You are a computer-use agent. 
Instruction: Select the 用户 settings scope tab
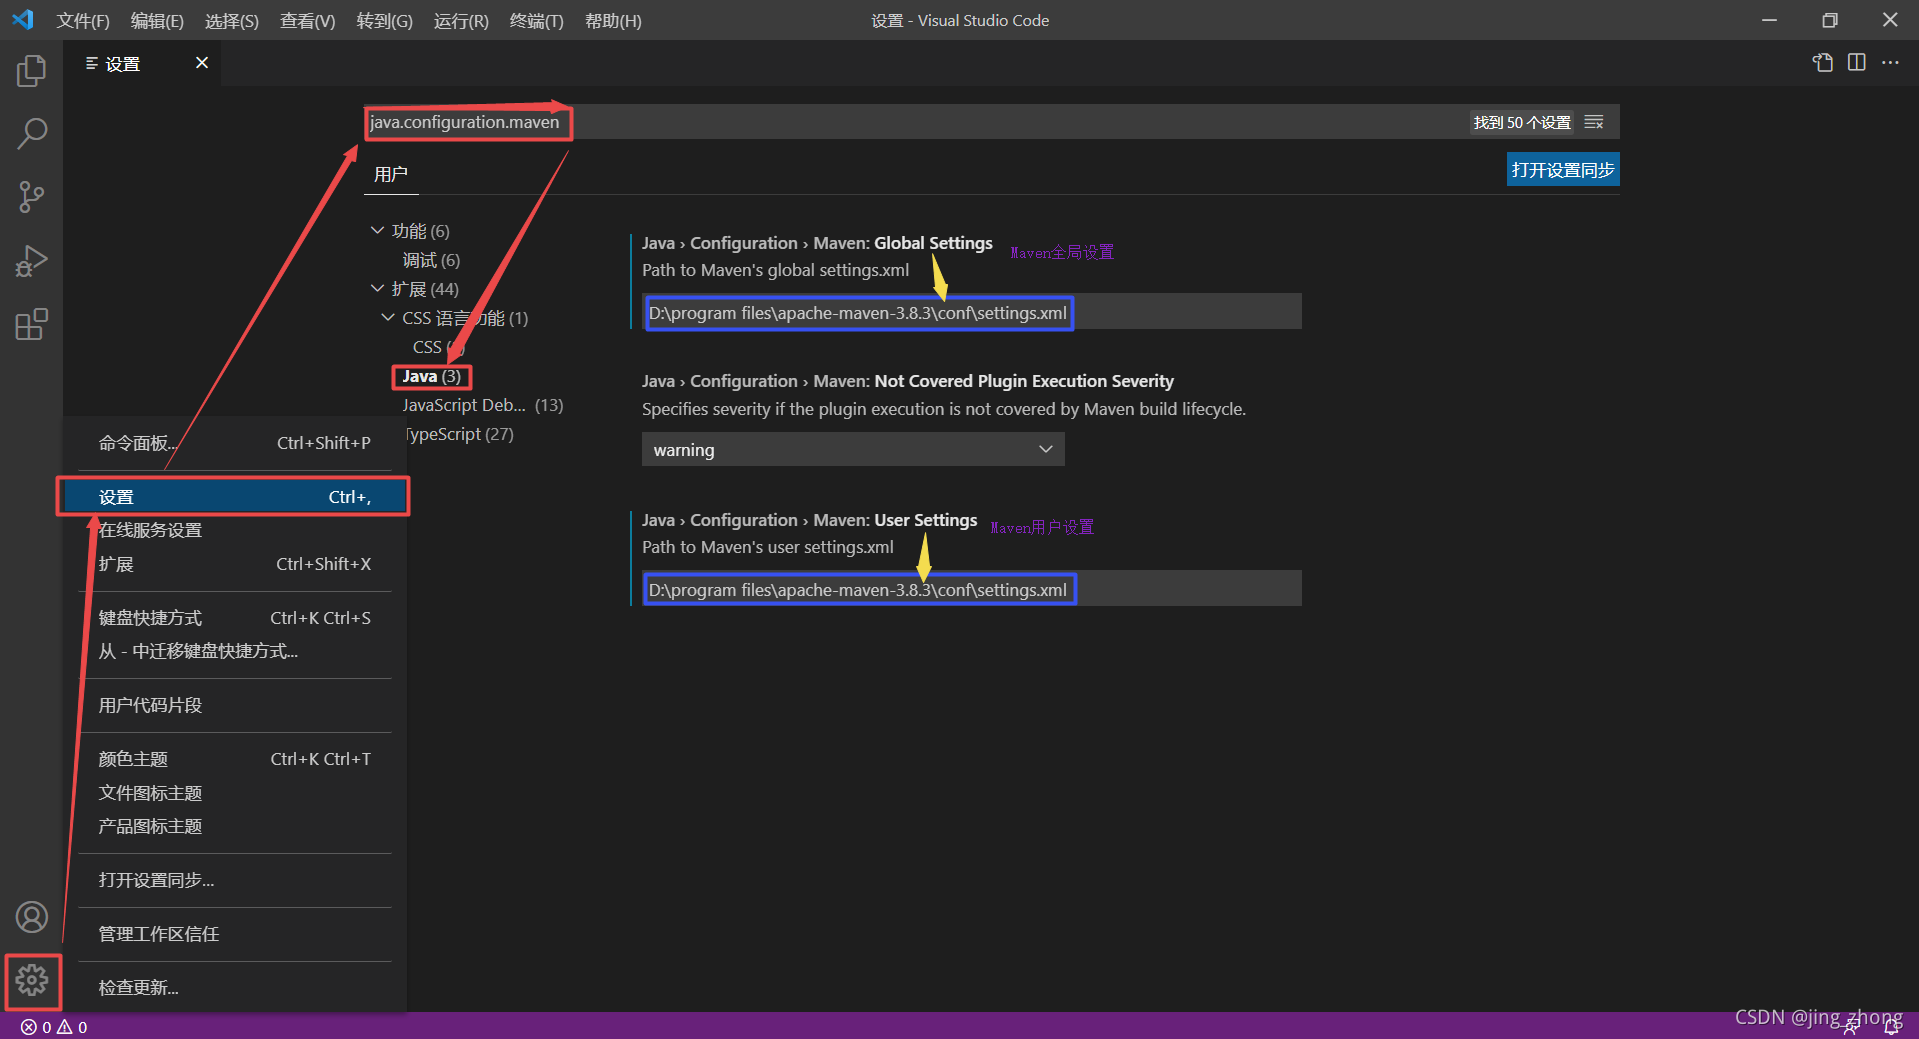click(391, 174)
